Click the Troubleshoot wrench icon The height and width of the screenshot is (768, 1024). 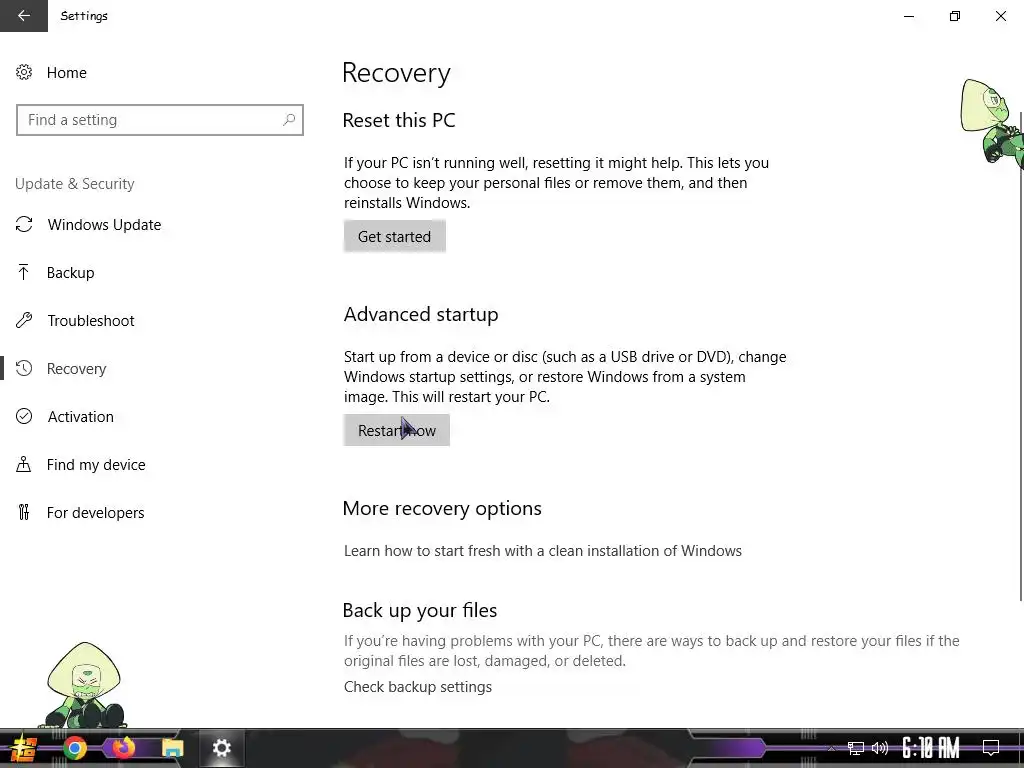pyautogui.click(x=24, y=321)
